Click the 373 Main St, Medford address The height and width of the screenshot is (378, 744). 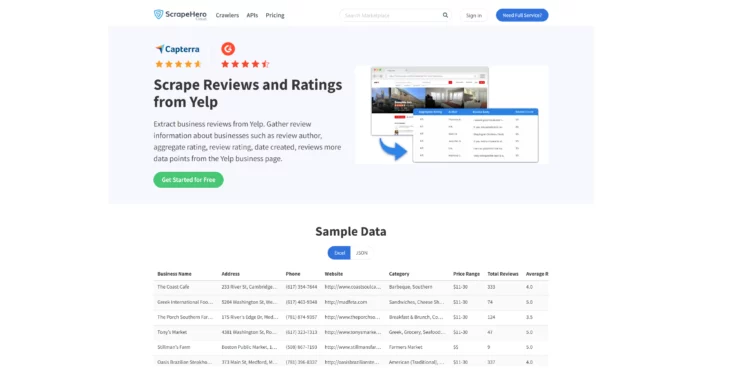tap(249, 362)
